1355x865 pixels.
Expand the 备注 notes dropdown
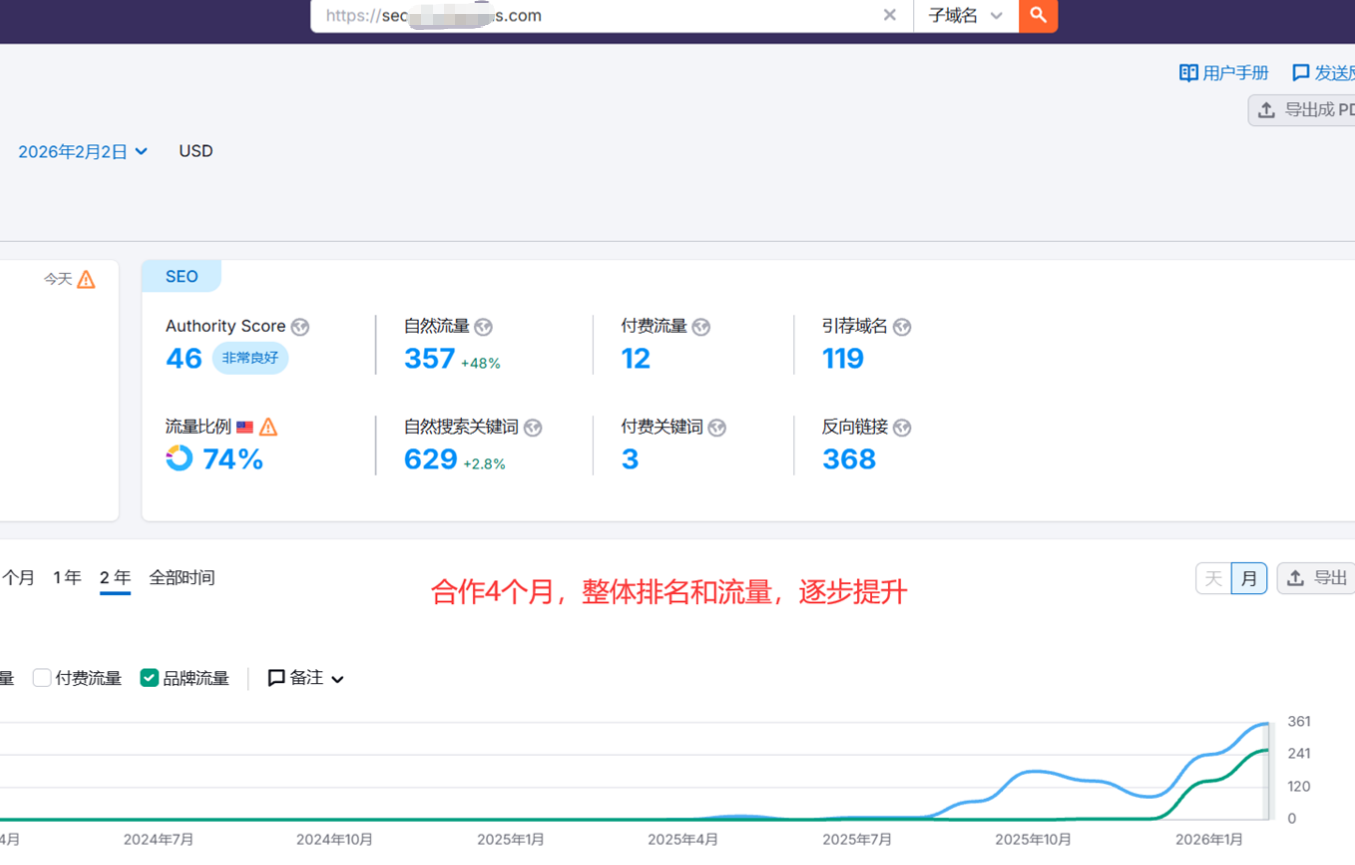(x=306, y=678)
